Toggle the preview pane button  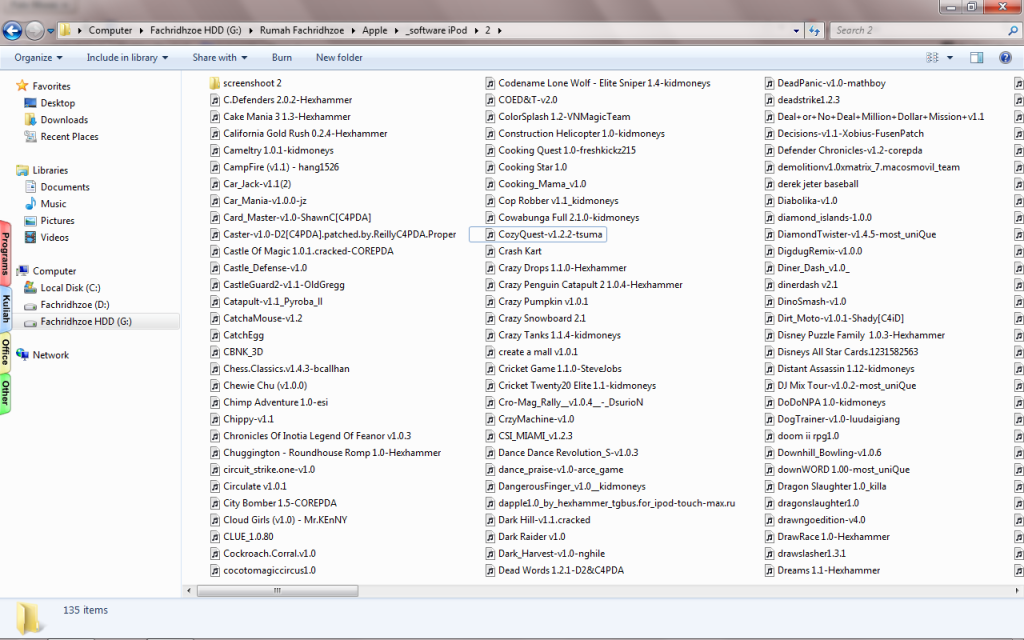(976, 57)
